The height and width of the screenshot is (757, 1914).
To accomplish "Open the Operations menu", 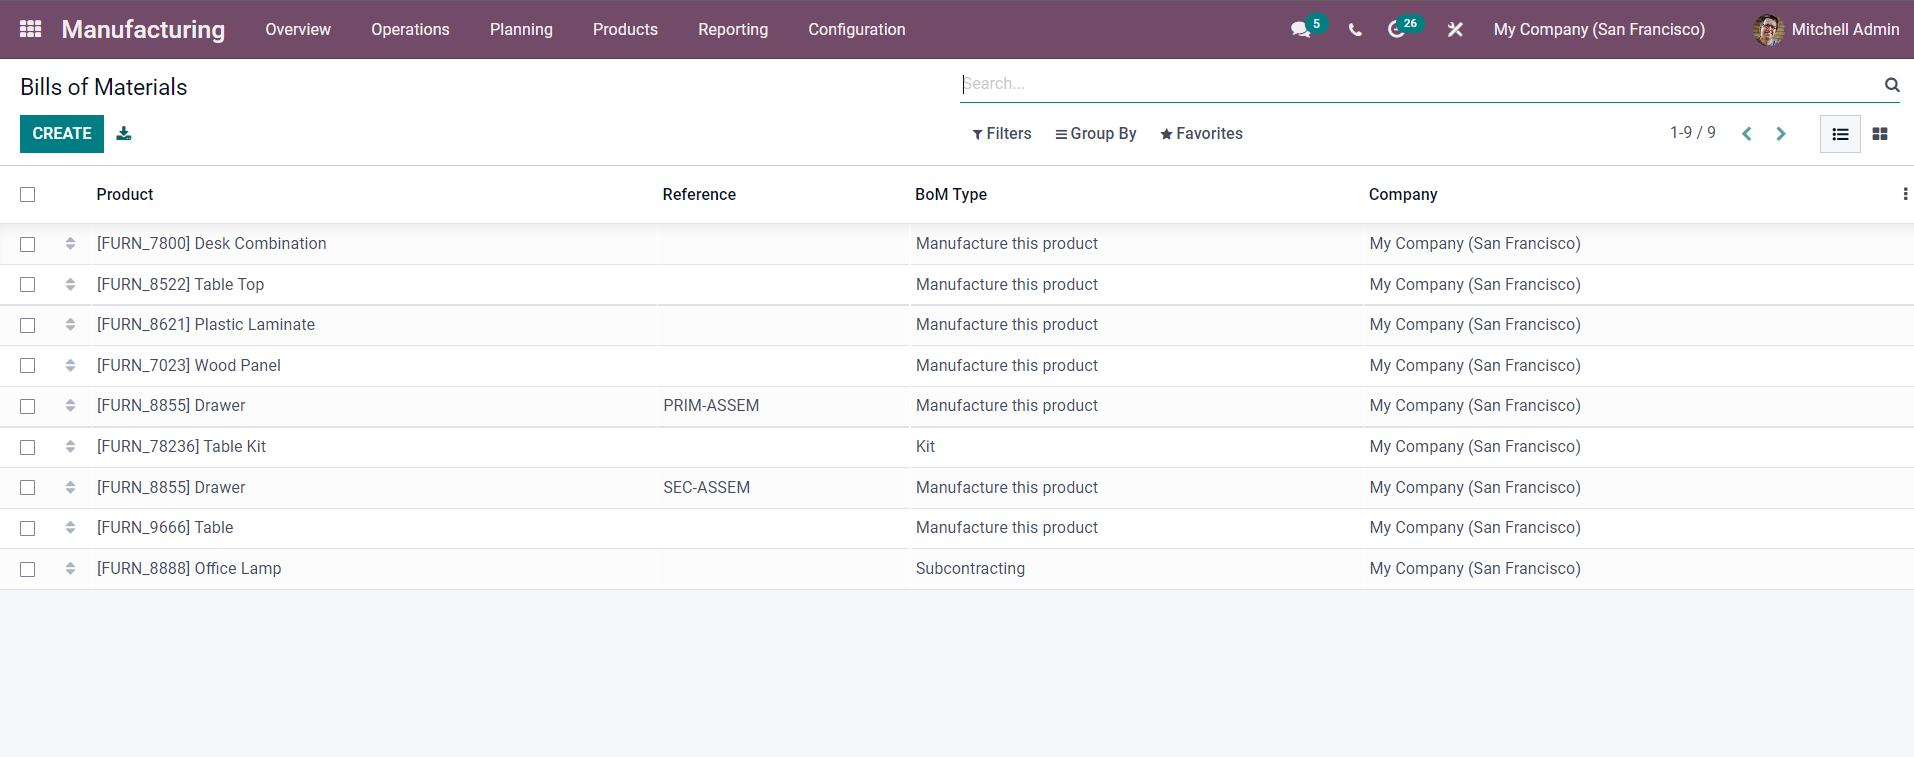I will (x=410, y=30).
